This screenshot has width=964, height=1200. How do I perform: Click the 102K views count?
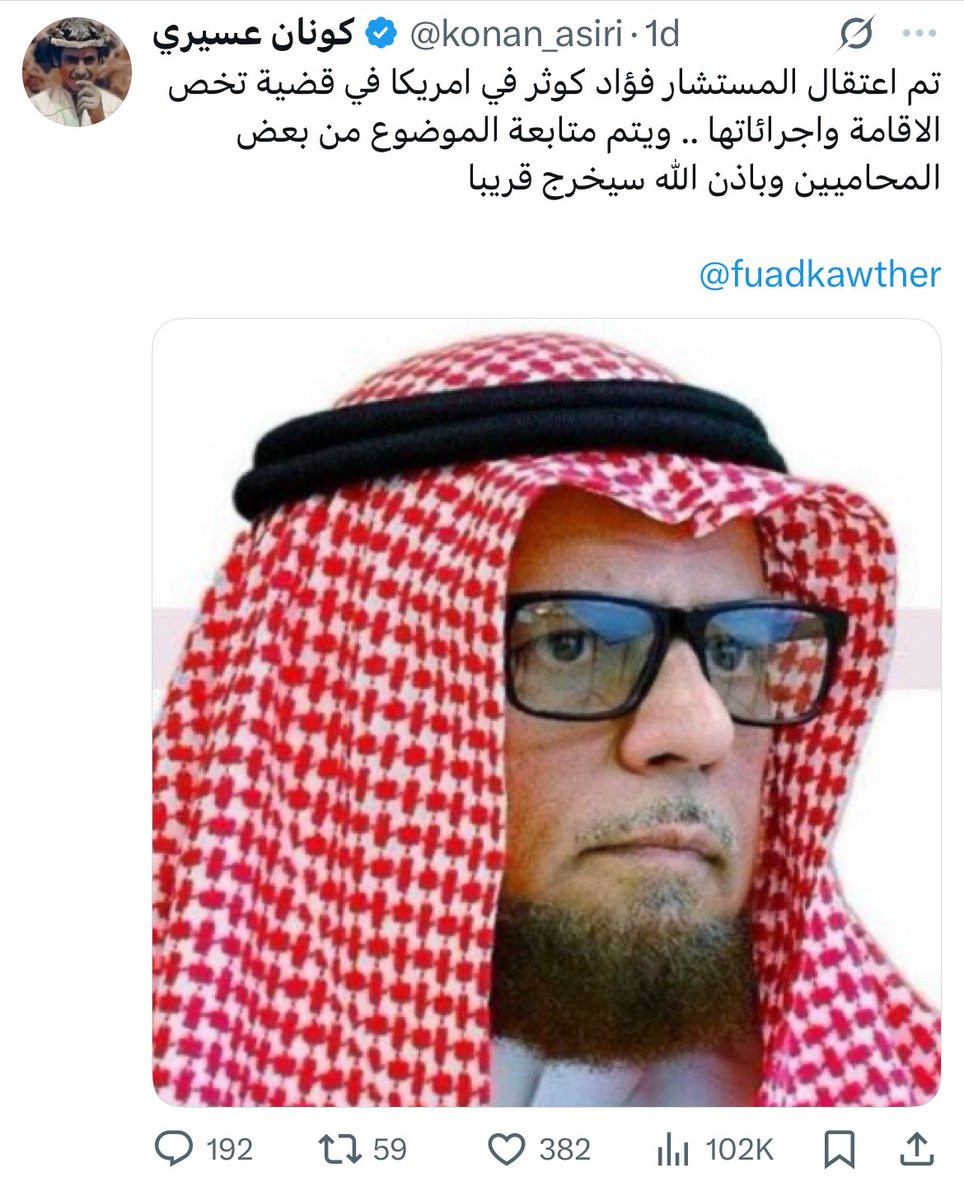[738, 1150]
